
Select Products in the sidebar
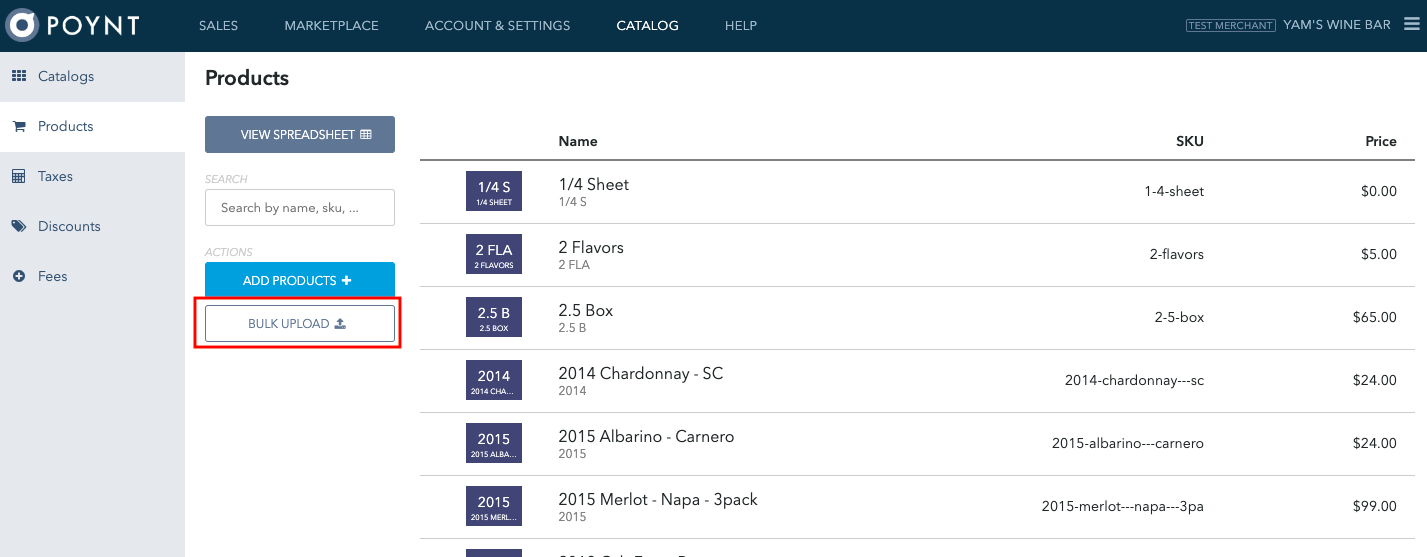coord(92,126)
